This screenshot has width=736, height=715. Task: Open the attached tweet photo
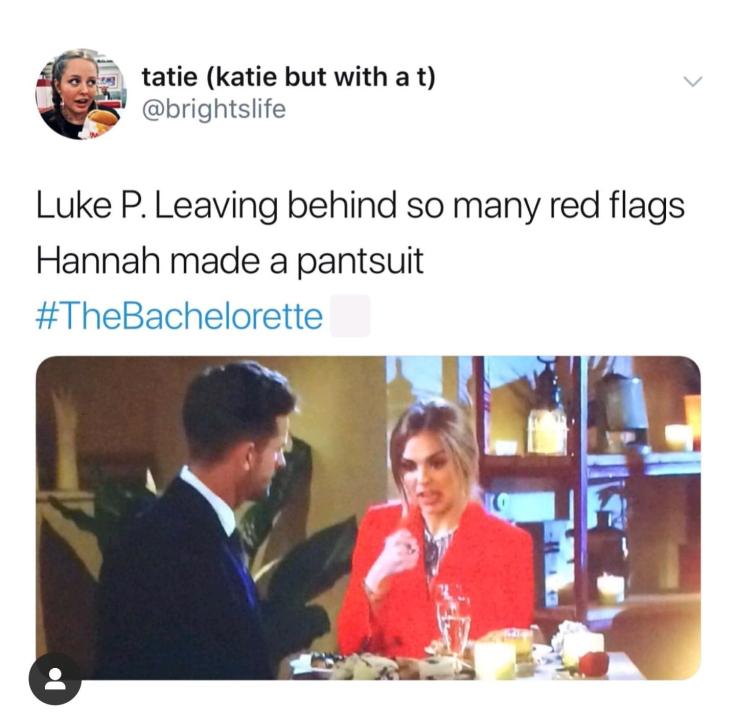point(368,518)
